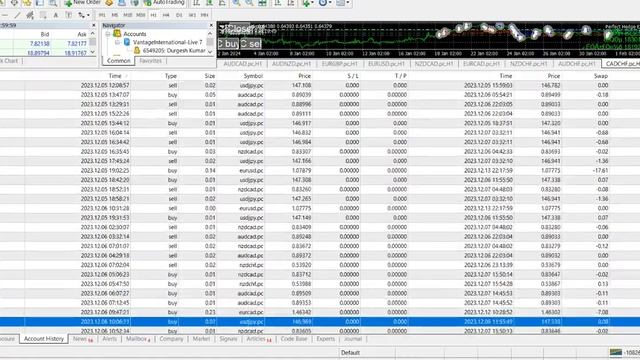Select account 6549205: Durgesh Kumar
This screenshot has height=360, width=640.
(x=174, y=51)
